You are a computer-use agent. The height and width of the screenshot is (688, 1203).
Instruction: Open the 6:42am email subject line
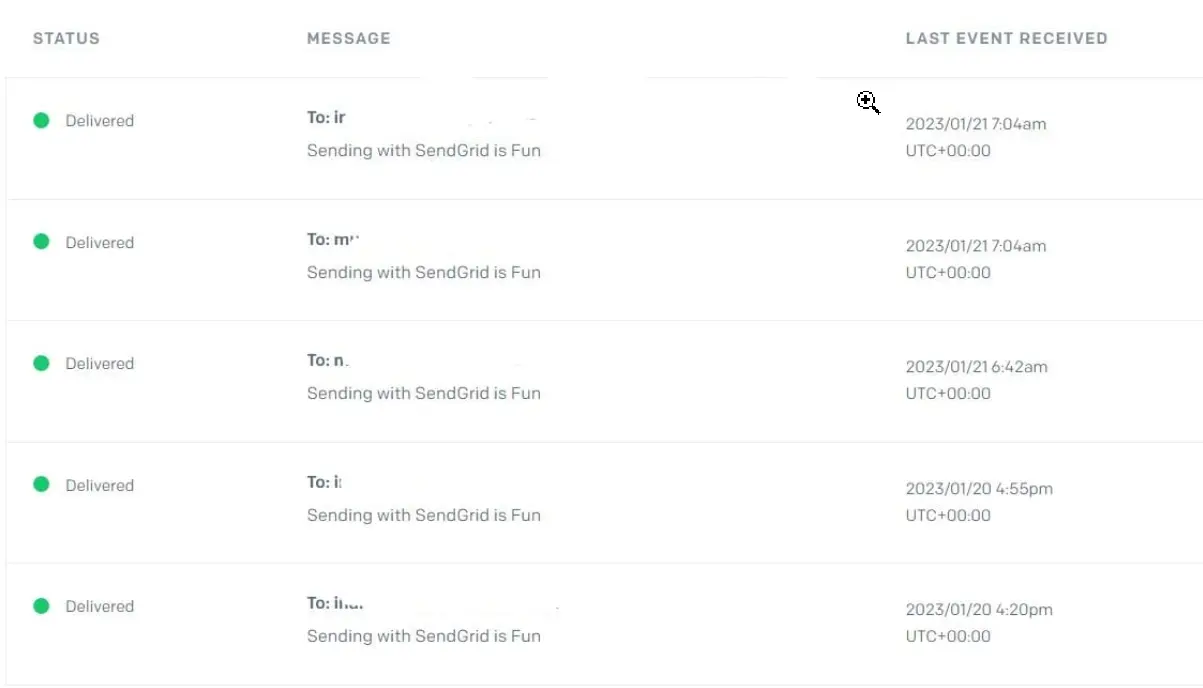(423, 393)
